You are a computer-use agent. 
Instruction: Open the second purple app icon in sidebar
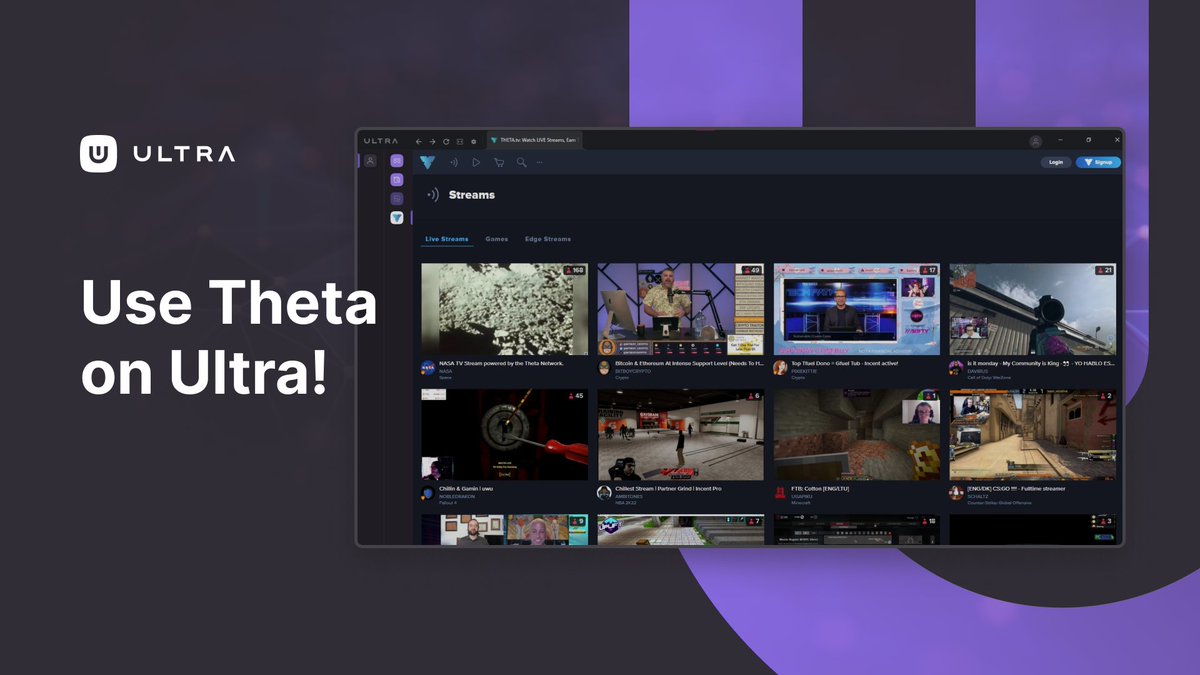[397, 180]
